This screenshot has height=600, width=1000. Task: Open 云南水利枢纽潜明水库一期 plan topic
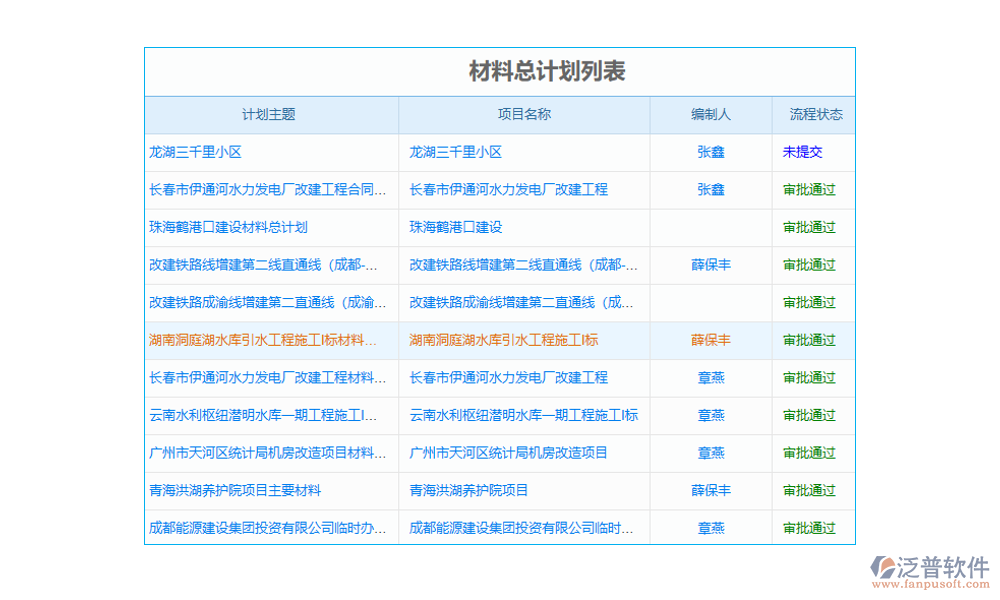267,415
